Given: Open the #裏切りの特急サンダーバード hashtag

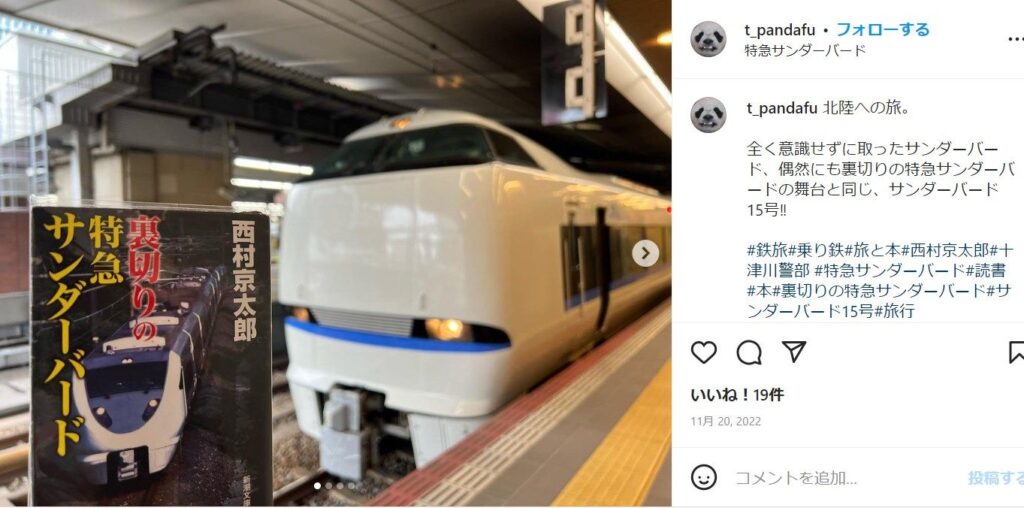Looking at the screenshot, I should (878, 291).
